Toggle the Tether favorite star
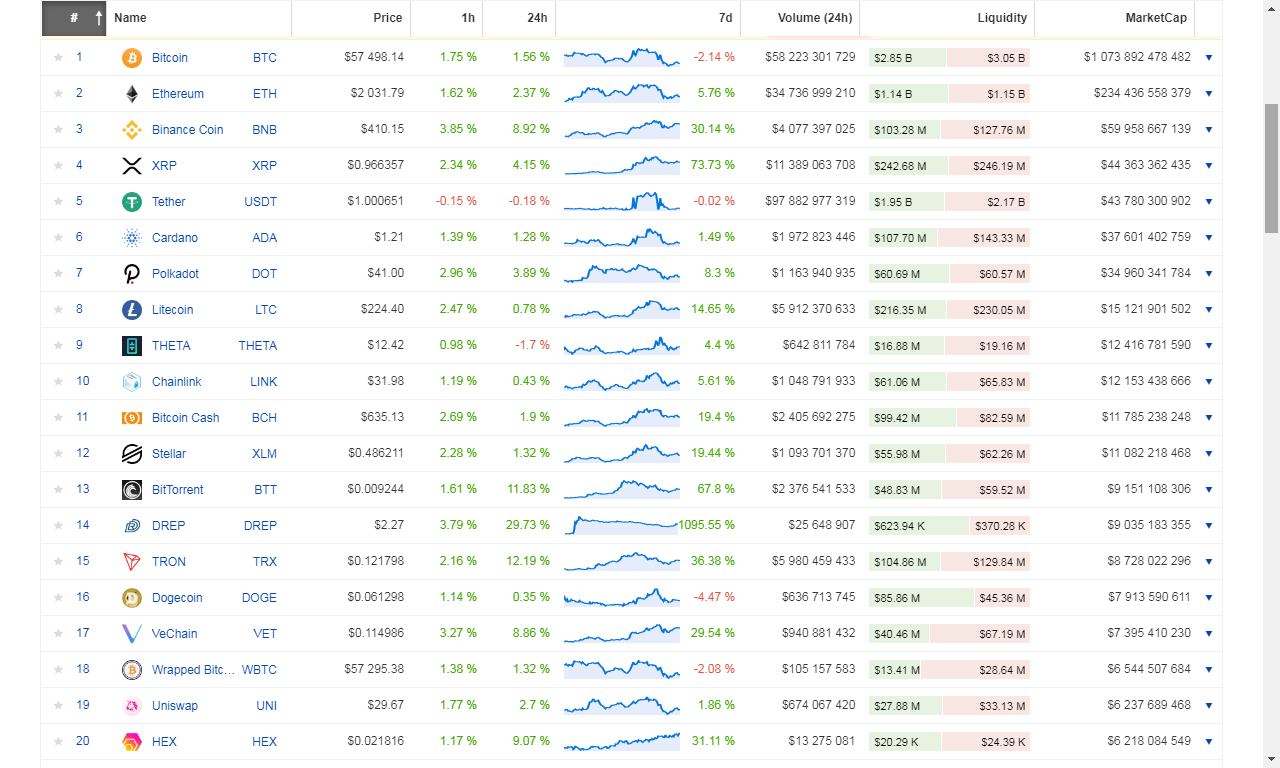 (58, 202)
